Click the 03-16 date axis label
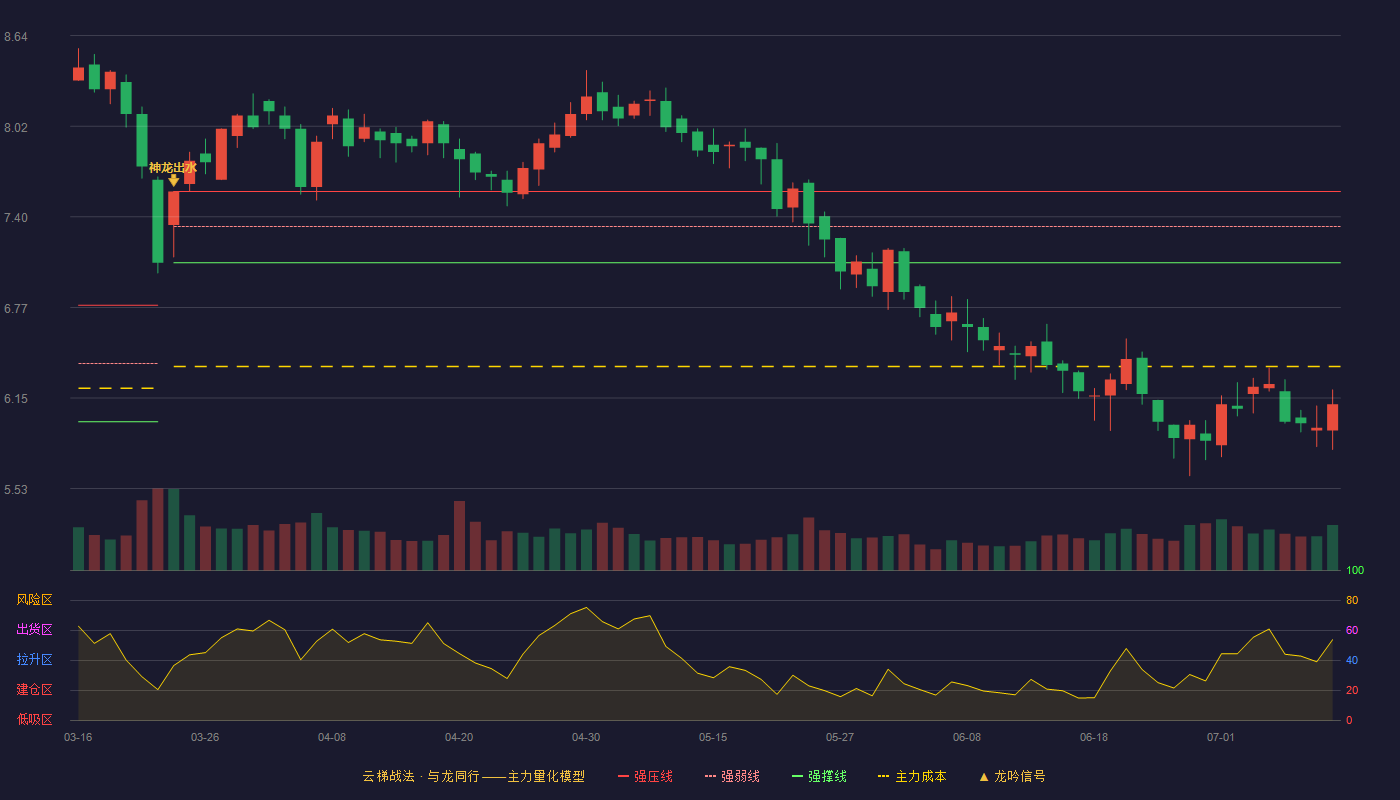1400x800 pixels. (x=78, y=737)
